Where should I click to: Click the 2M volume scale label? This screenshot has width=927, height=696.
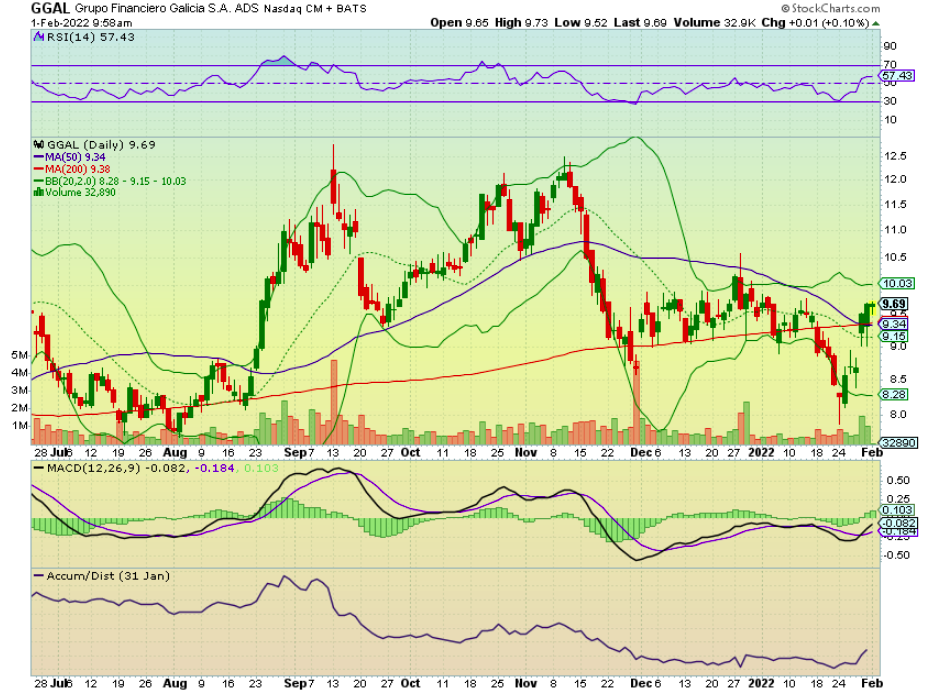pos(20,407)
